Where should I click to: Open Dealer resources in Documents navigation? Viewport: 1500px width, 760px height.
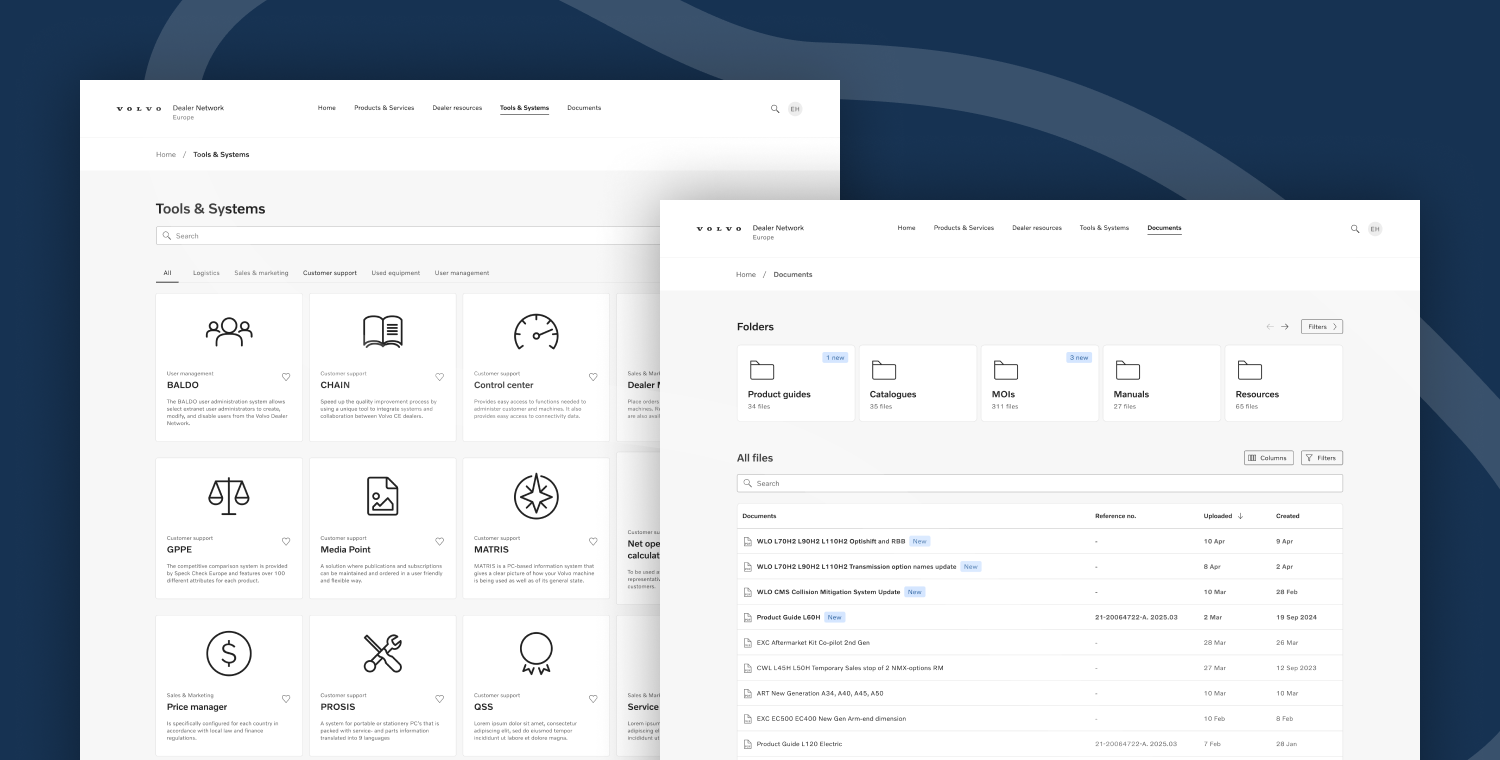pos(1036,228)
